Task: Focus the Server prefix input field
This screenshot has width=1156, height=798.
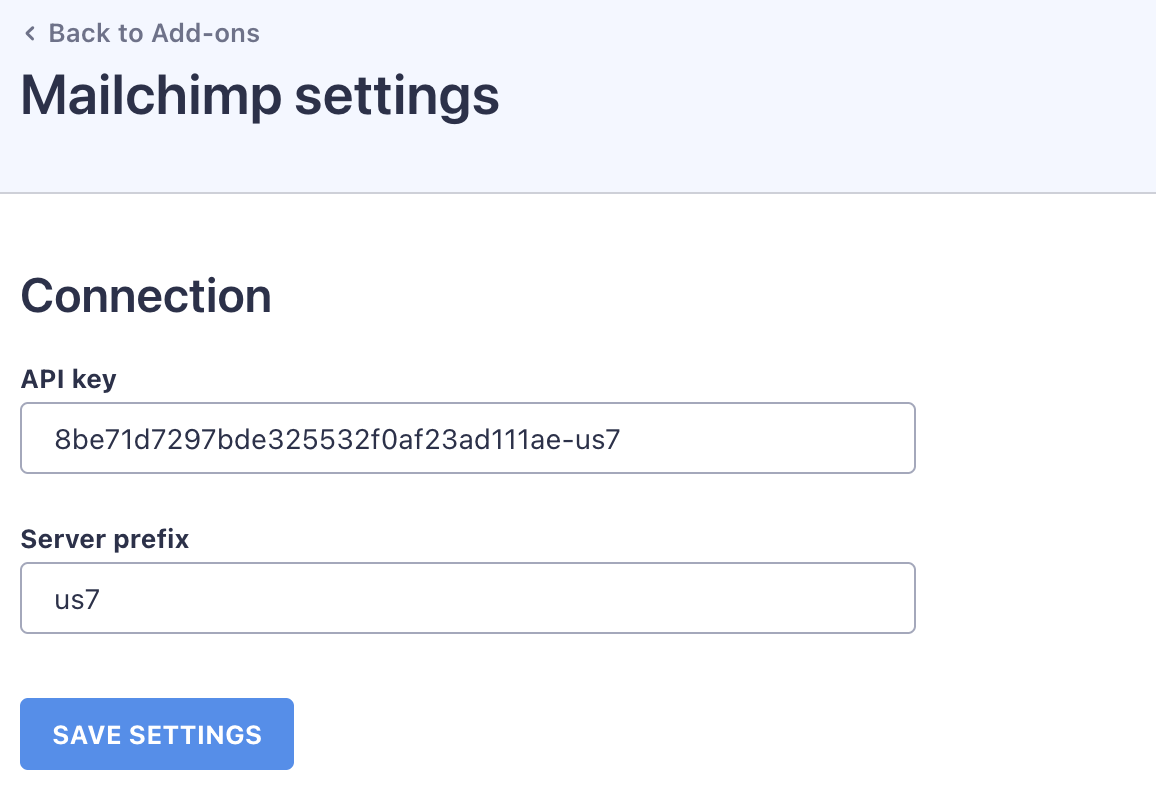Action: click(467, 598)
